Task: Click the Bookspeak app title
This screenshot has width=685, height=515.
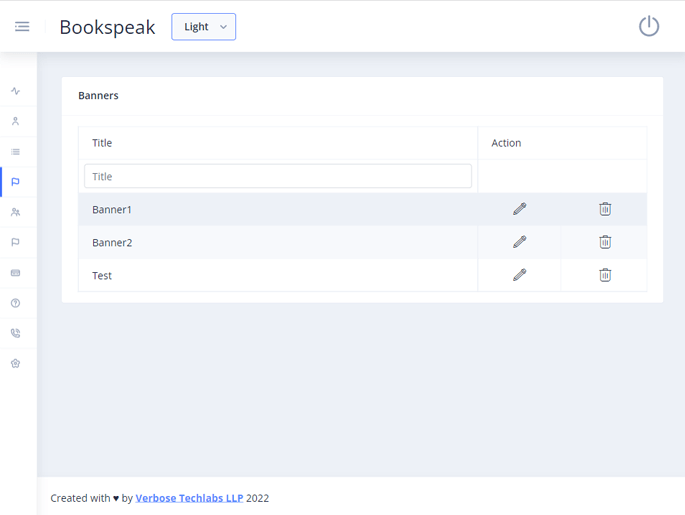Action: tap(107, 27)
